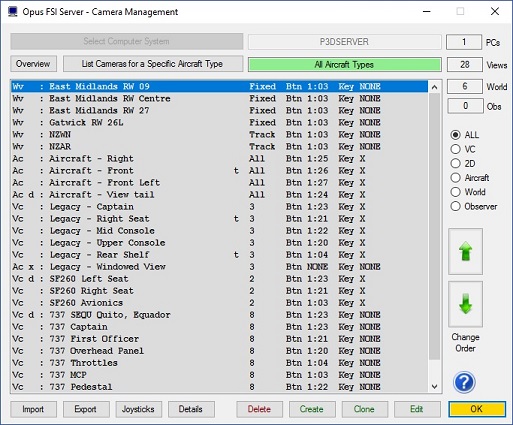Select the NZAR camera row
The width and height of the screenshot is (513, 425).
tap(220, 147)
